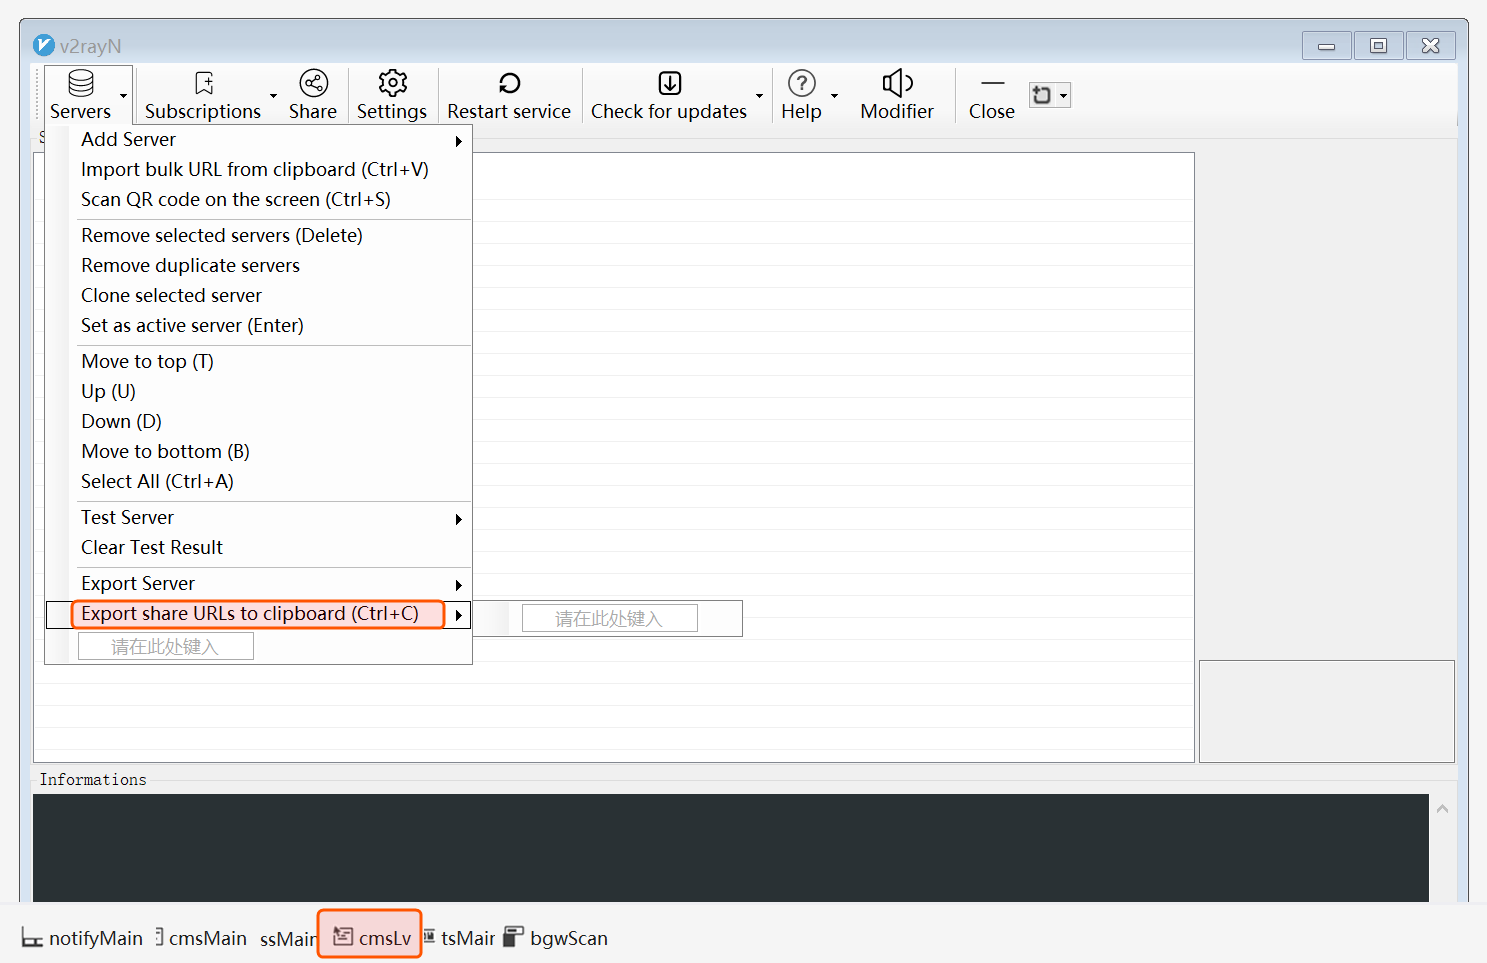1487x963 pixels.
Task: Click the Informations scrollbar up arrow
Action: coord(1442,808)
